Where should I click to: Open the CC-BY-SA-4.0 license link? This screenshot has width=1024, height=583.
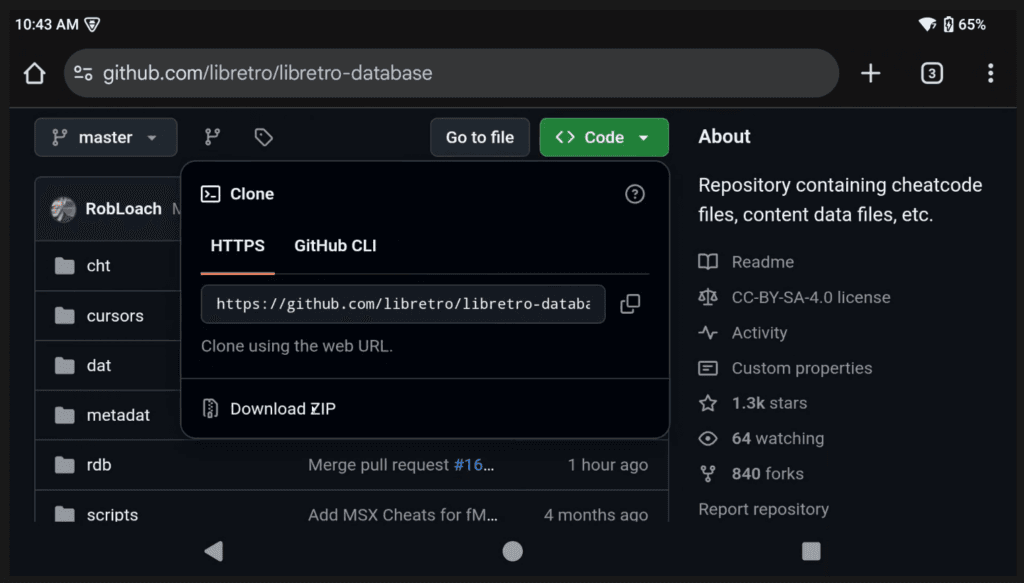(x=810, y=297)
